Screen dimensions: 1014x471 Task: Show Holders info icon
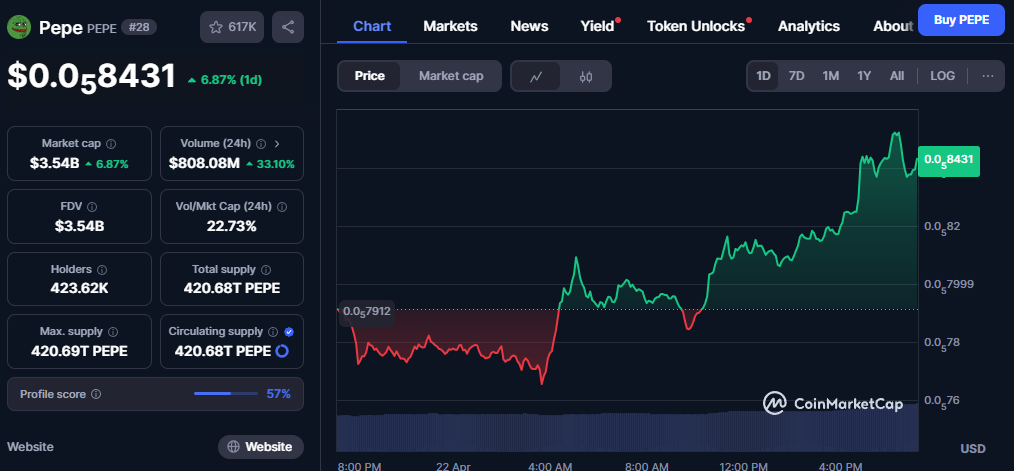pos(102,269)
